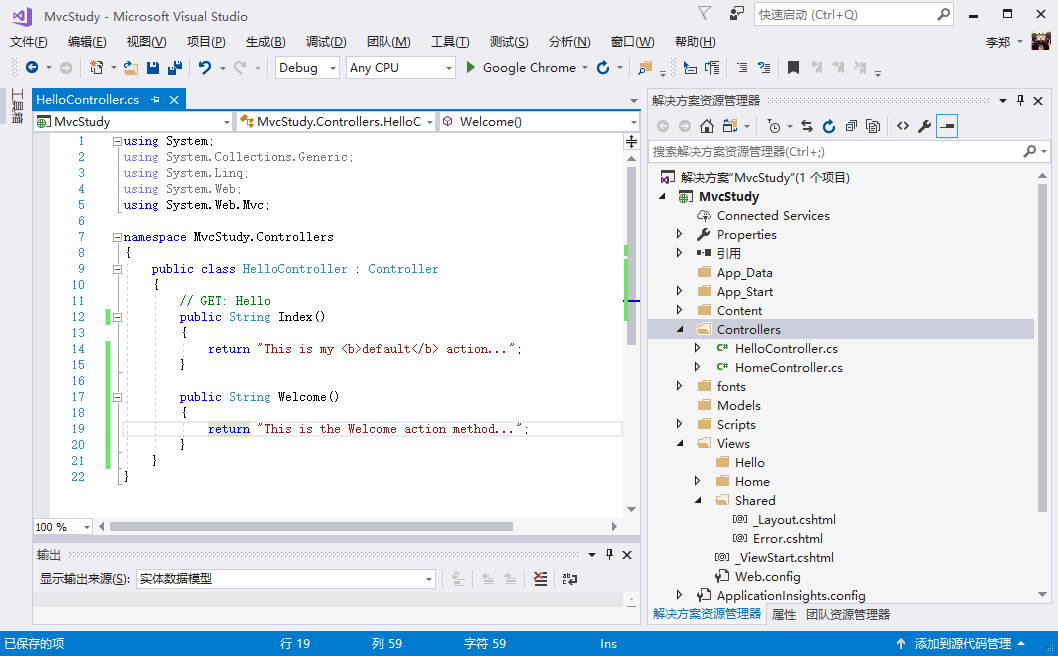Image resolution: width=1058 pixels, height=656 pixels.
Task: Collapse the Views folder node
Action: point(679,443)
